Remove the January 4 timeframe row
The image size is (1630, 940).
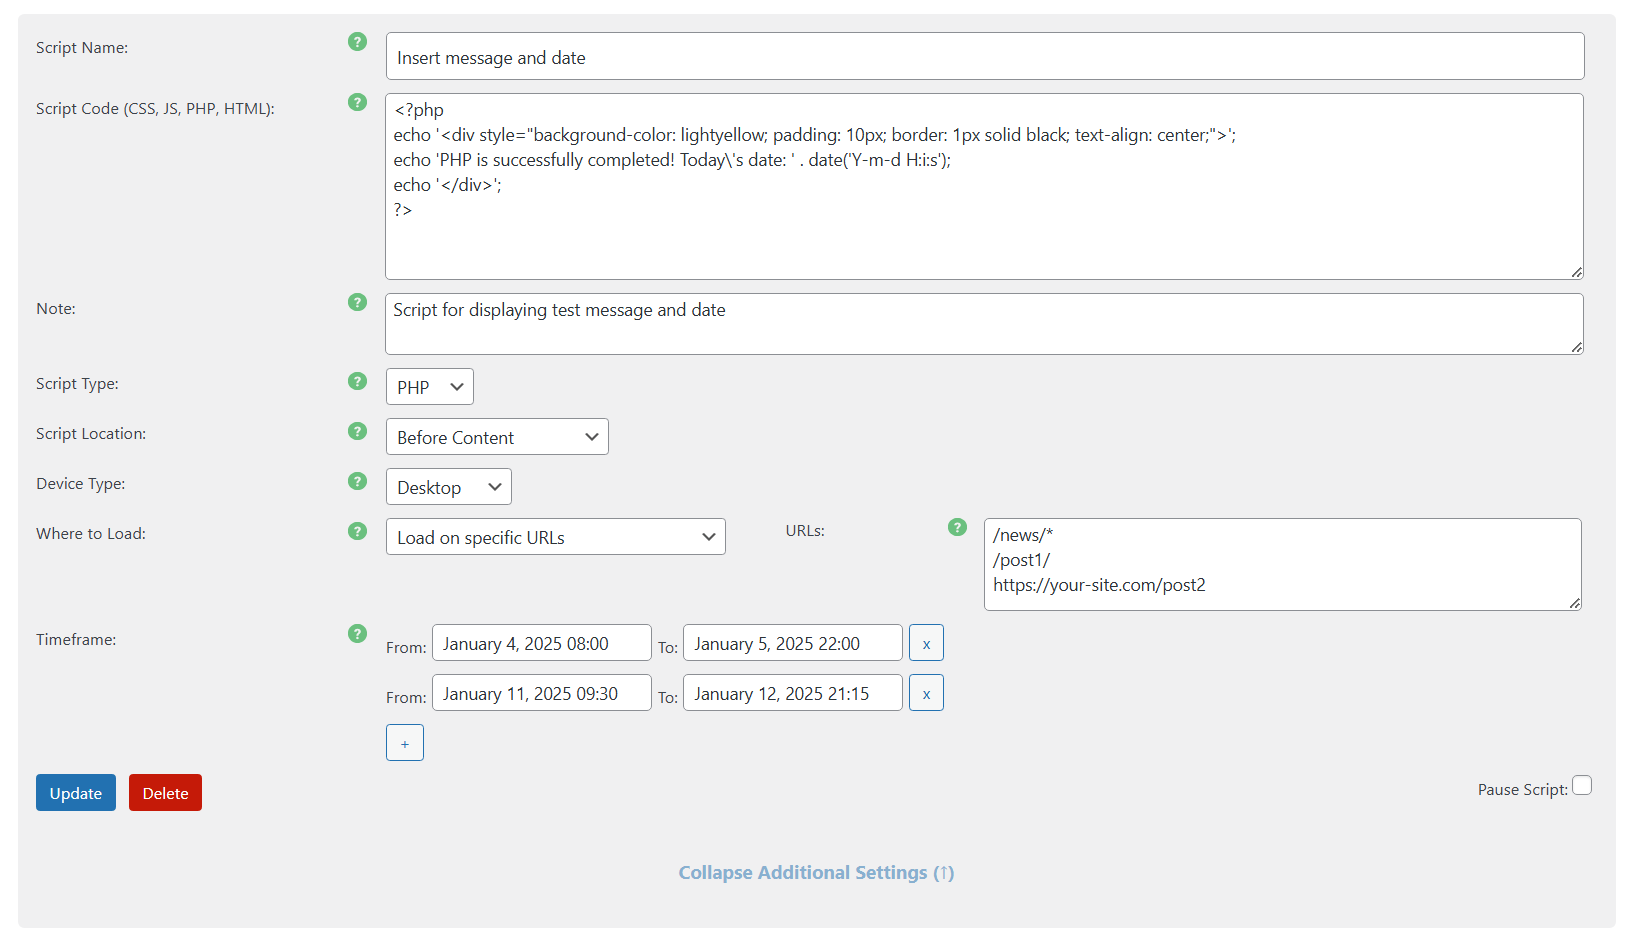926,643
